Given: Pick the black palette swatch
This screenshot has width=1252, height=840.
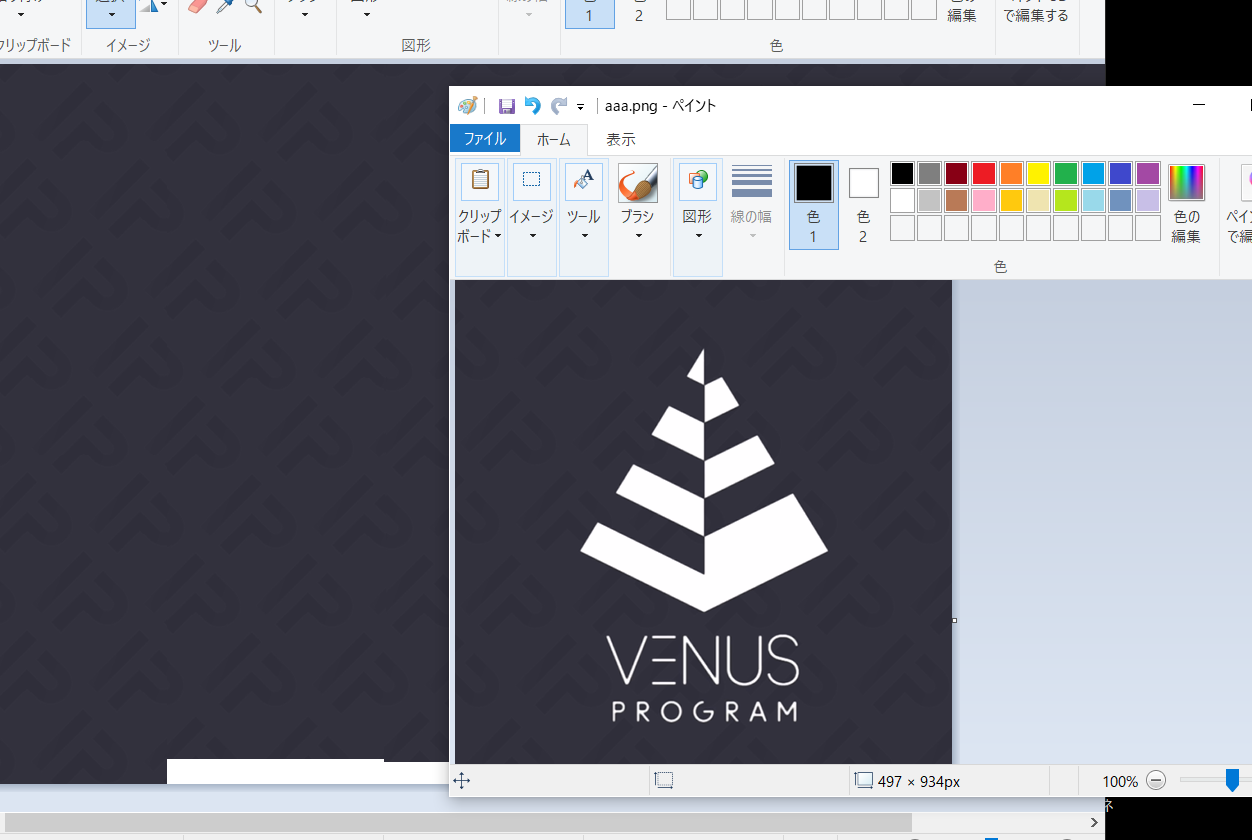Looking at the screenshot, I should click(x=903, y=174).
